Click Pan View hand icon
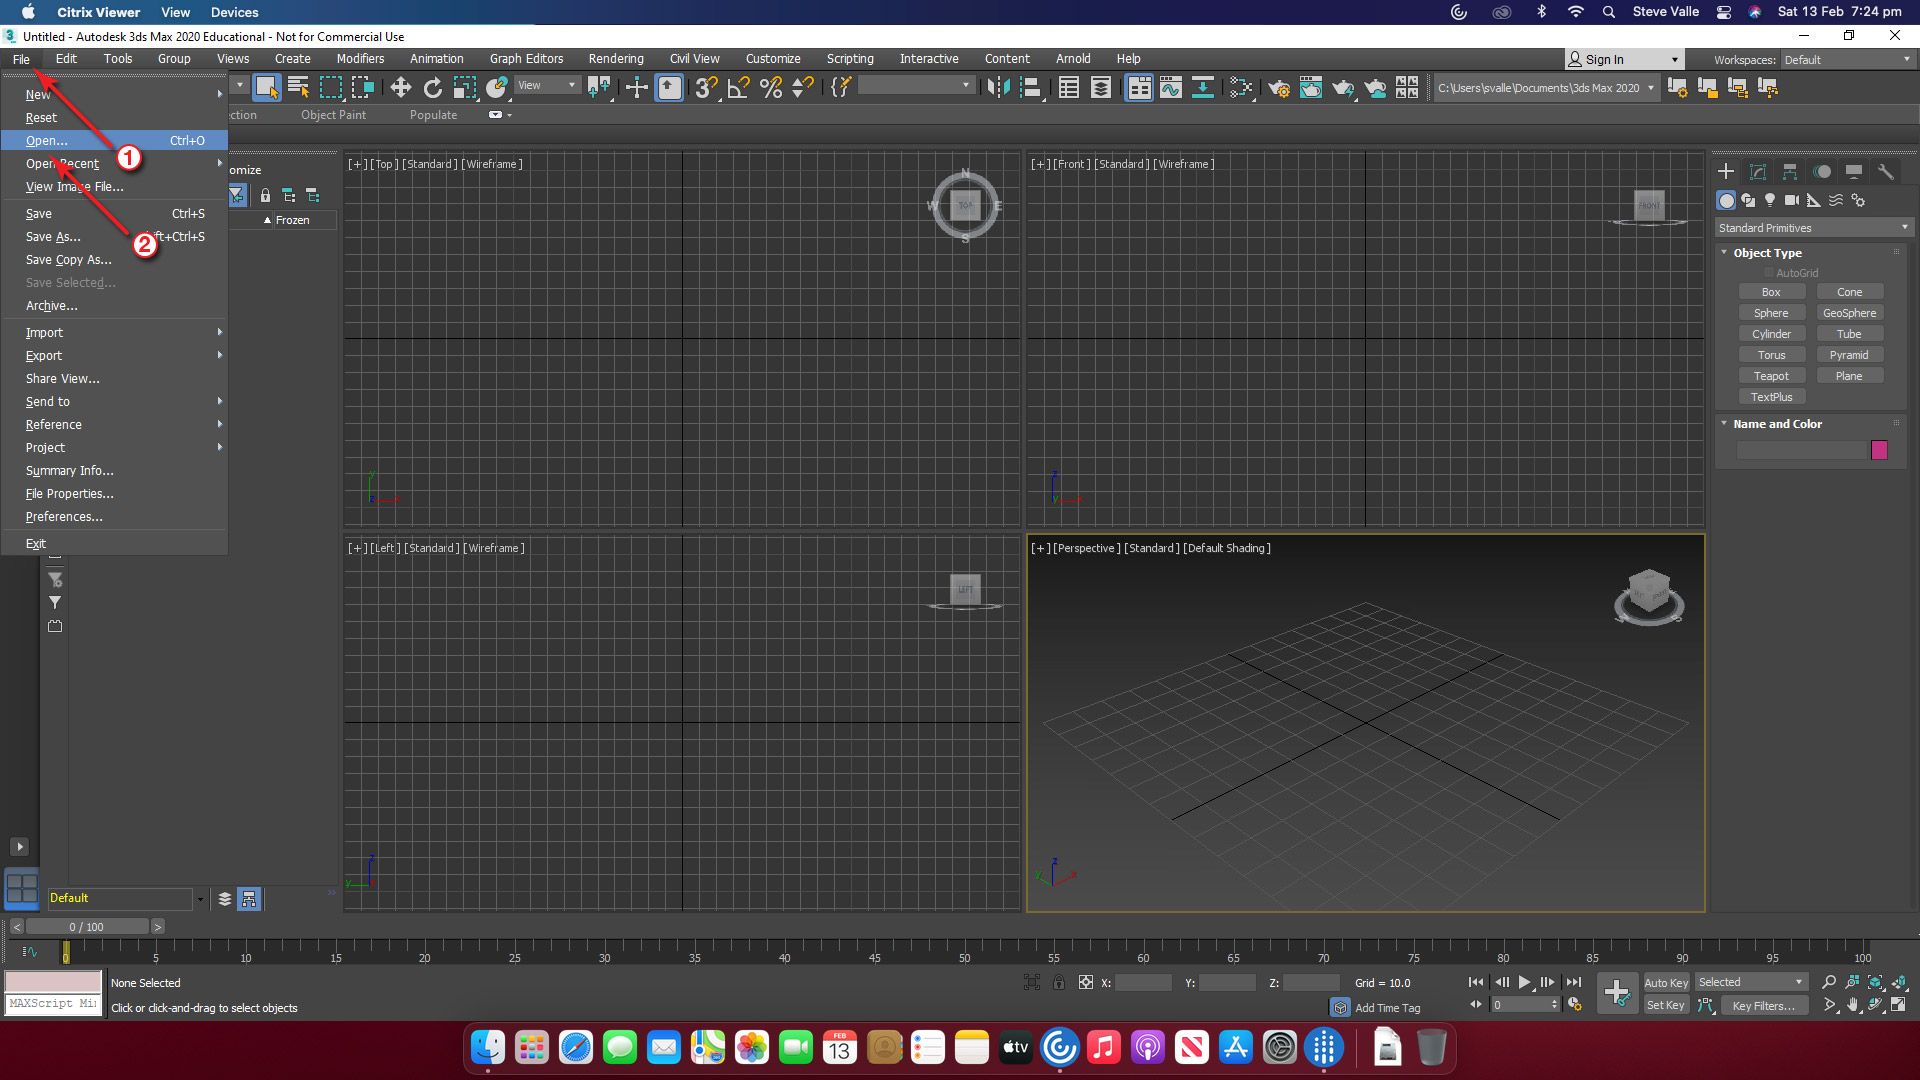 coord(1852,1005)
